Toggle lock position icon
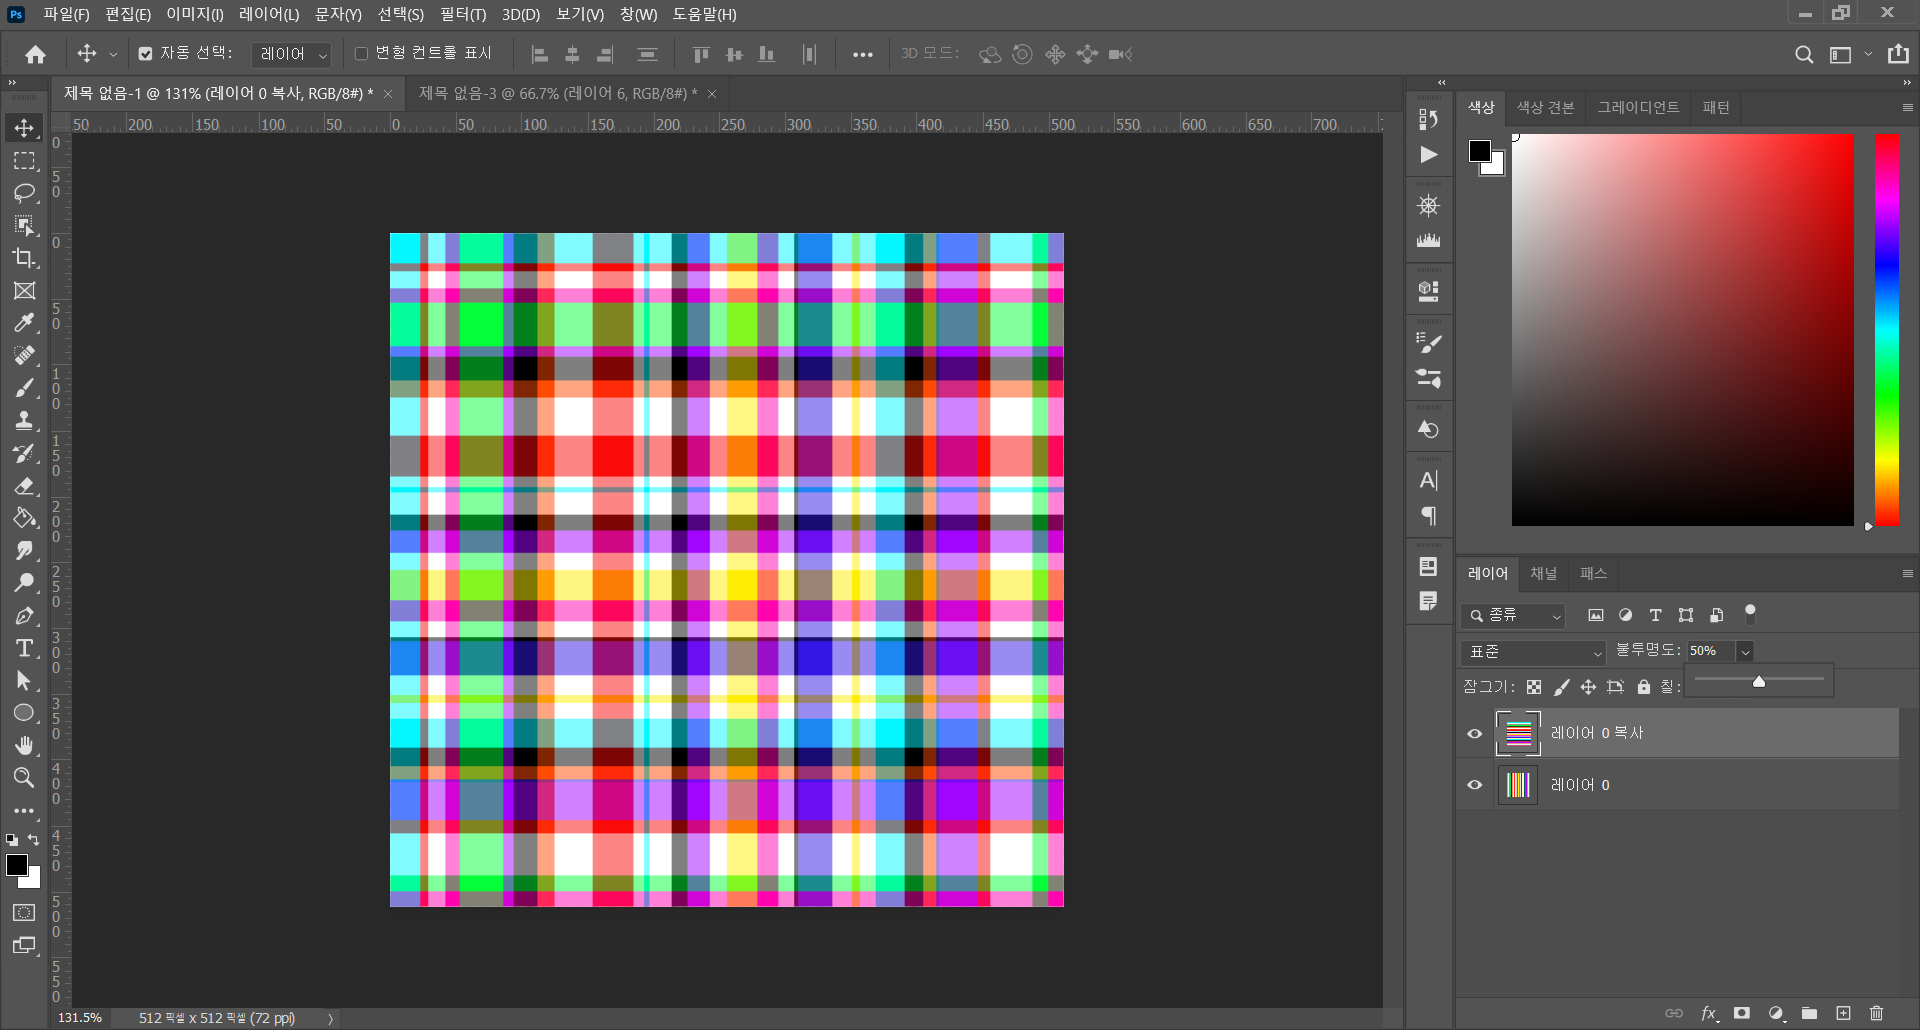1920x1030 pixels. pos(1588,687)
